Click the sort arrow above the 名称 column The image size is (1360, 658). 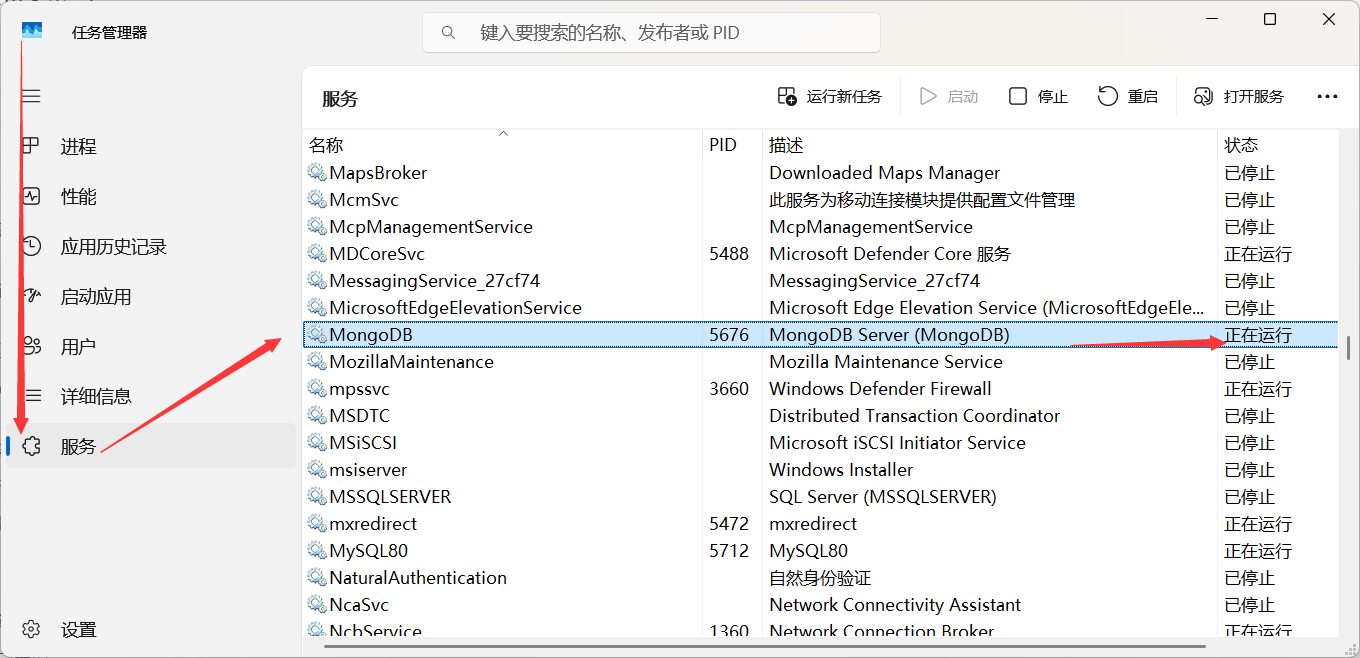pos(504,133)
